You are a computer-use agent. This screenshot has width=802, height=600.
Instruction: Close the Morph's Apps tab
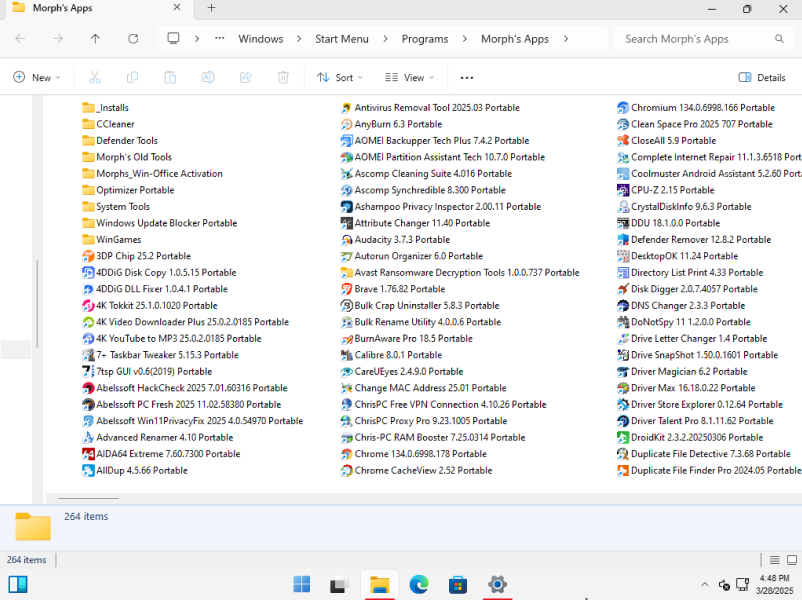coord(177,8)
